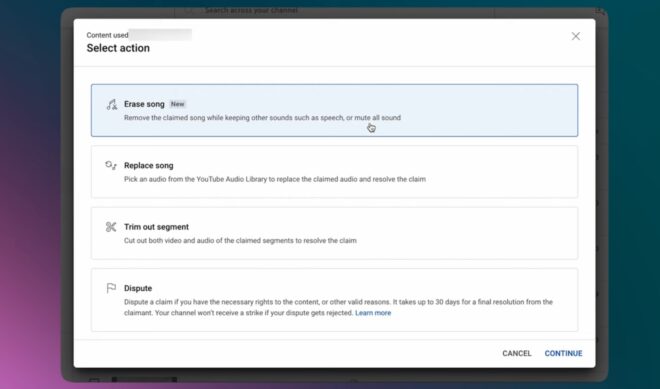Select the Dispute option title
Image resolution: width=660 pixels, height=389 pixels.
pyautogui.click(x=138, y=288)
